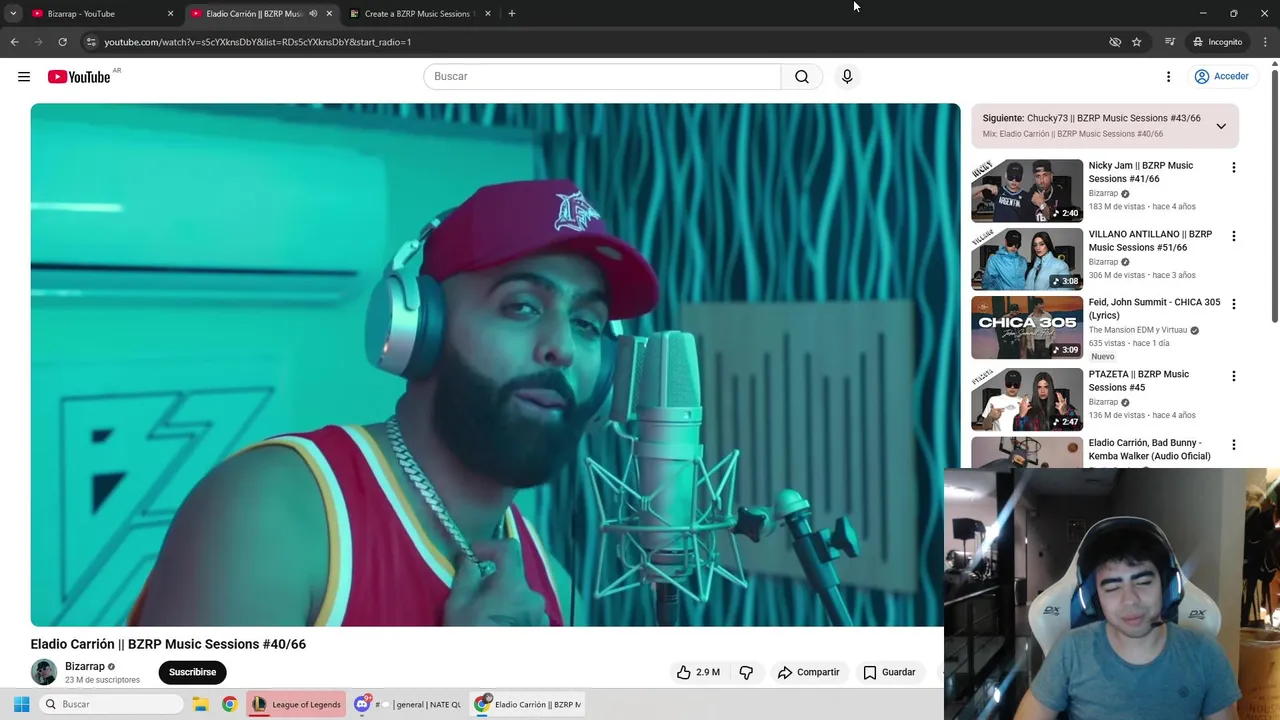Screen dimensions: 1280x720
Task: Close the 'Create a BZRP Music Sessions' tab
Action: (x=488, y=14)
